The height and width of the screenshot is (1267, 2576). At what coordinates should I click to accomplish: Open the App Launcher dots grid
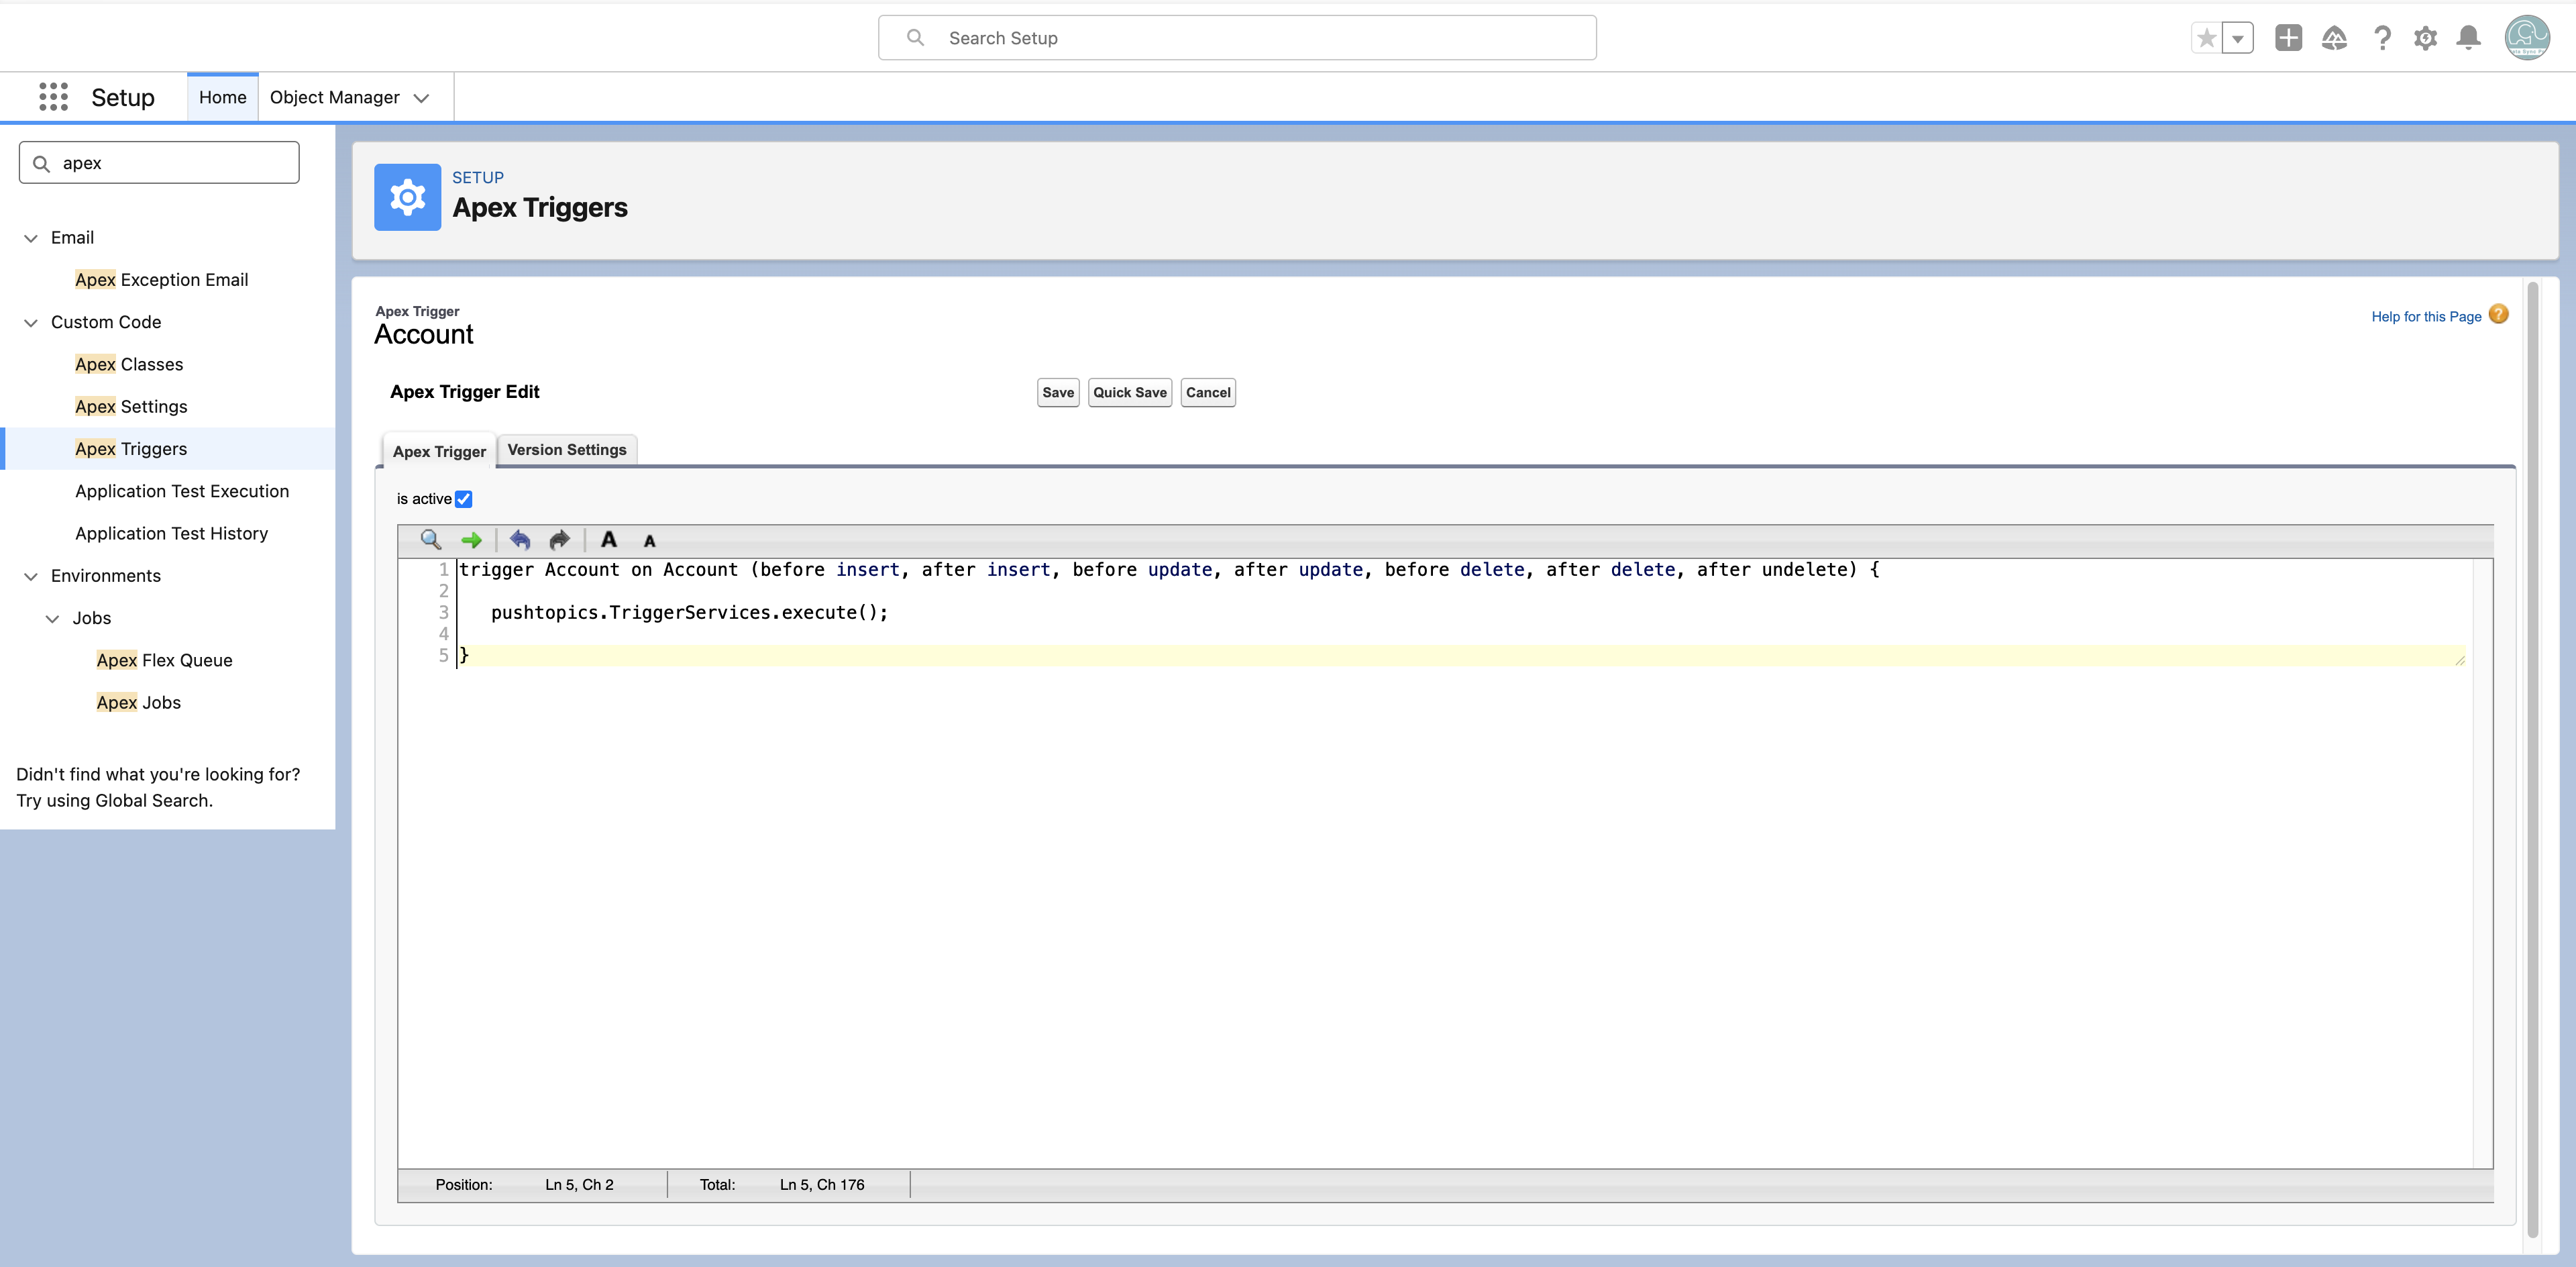[x=53, y=97]
